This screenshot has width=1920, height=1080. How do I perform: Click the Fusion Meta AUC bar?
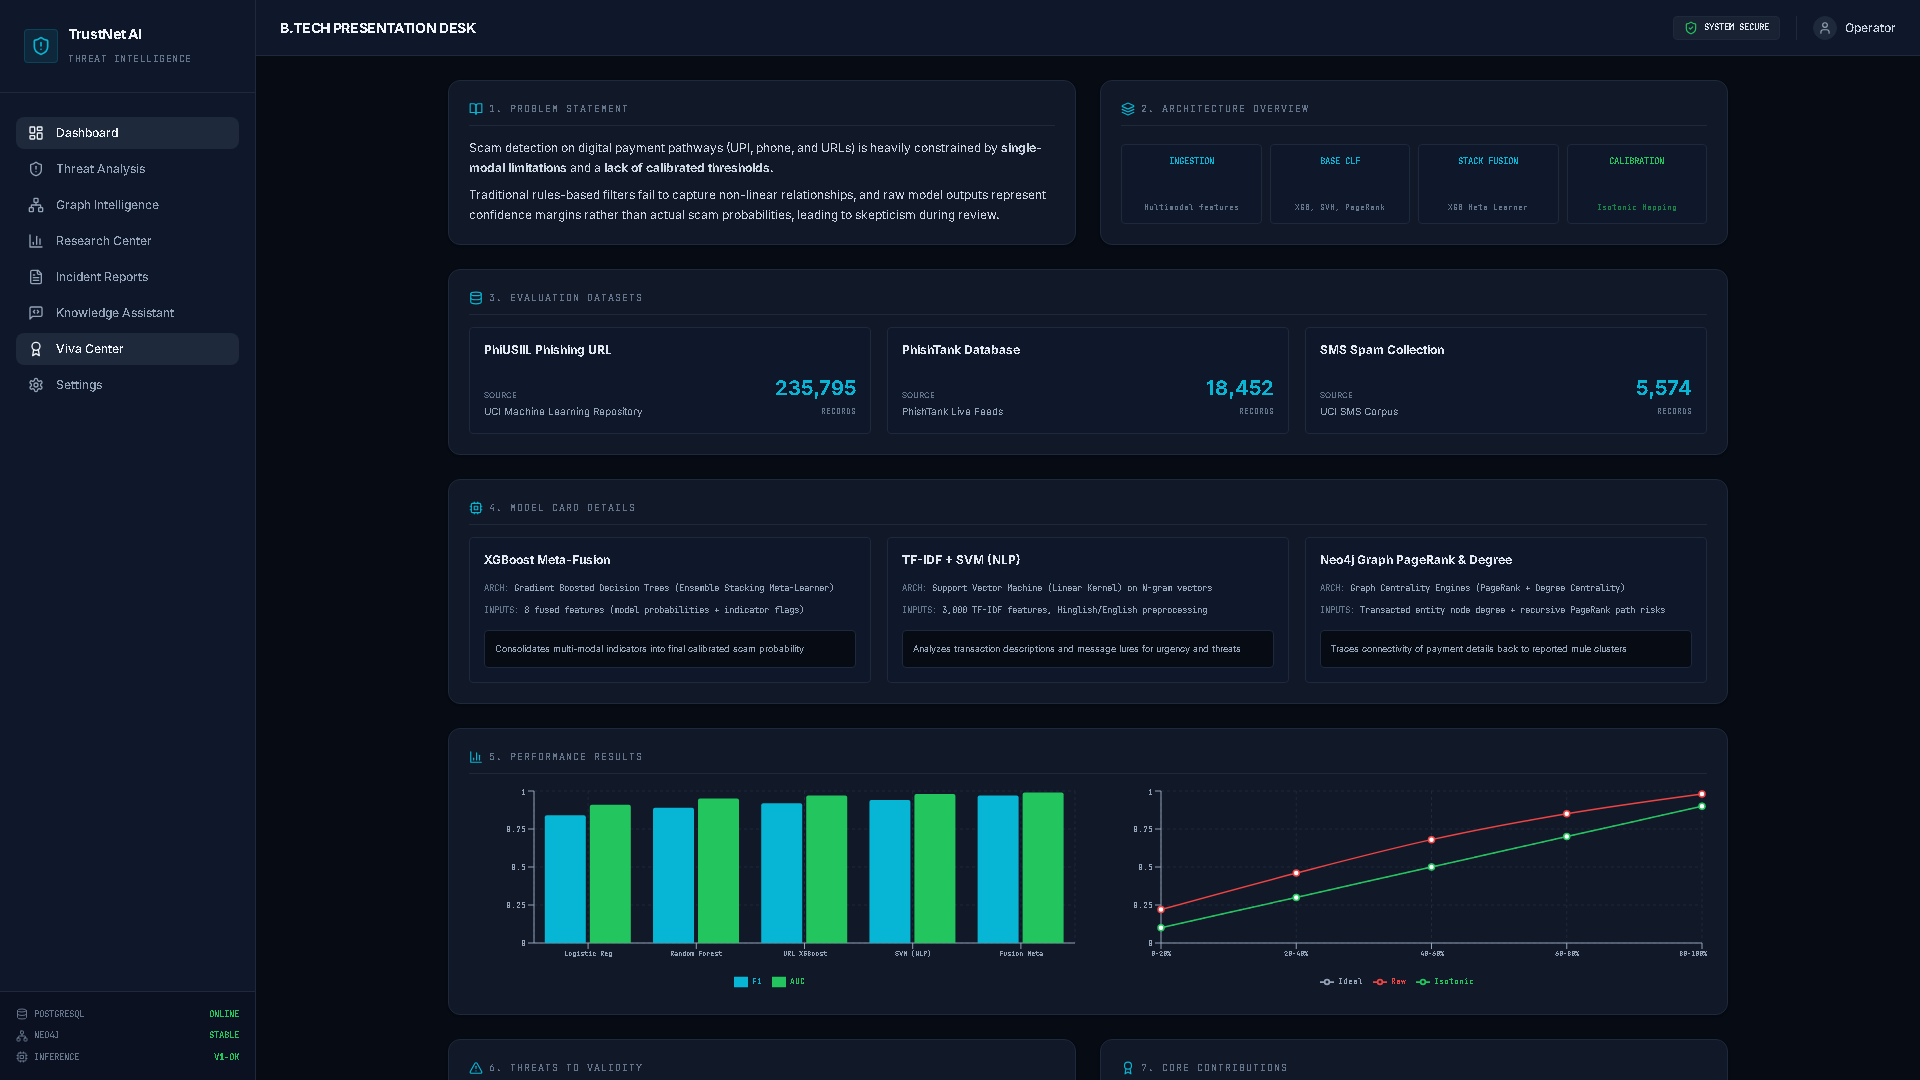tap(1043, 868)
